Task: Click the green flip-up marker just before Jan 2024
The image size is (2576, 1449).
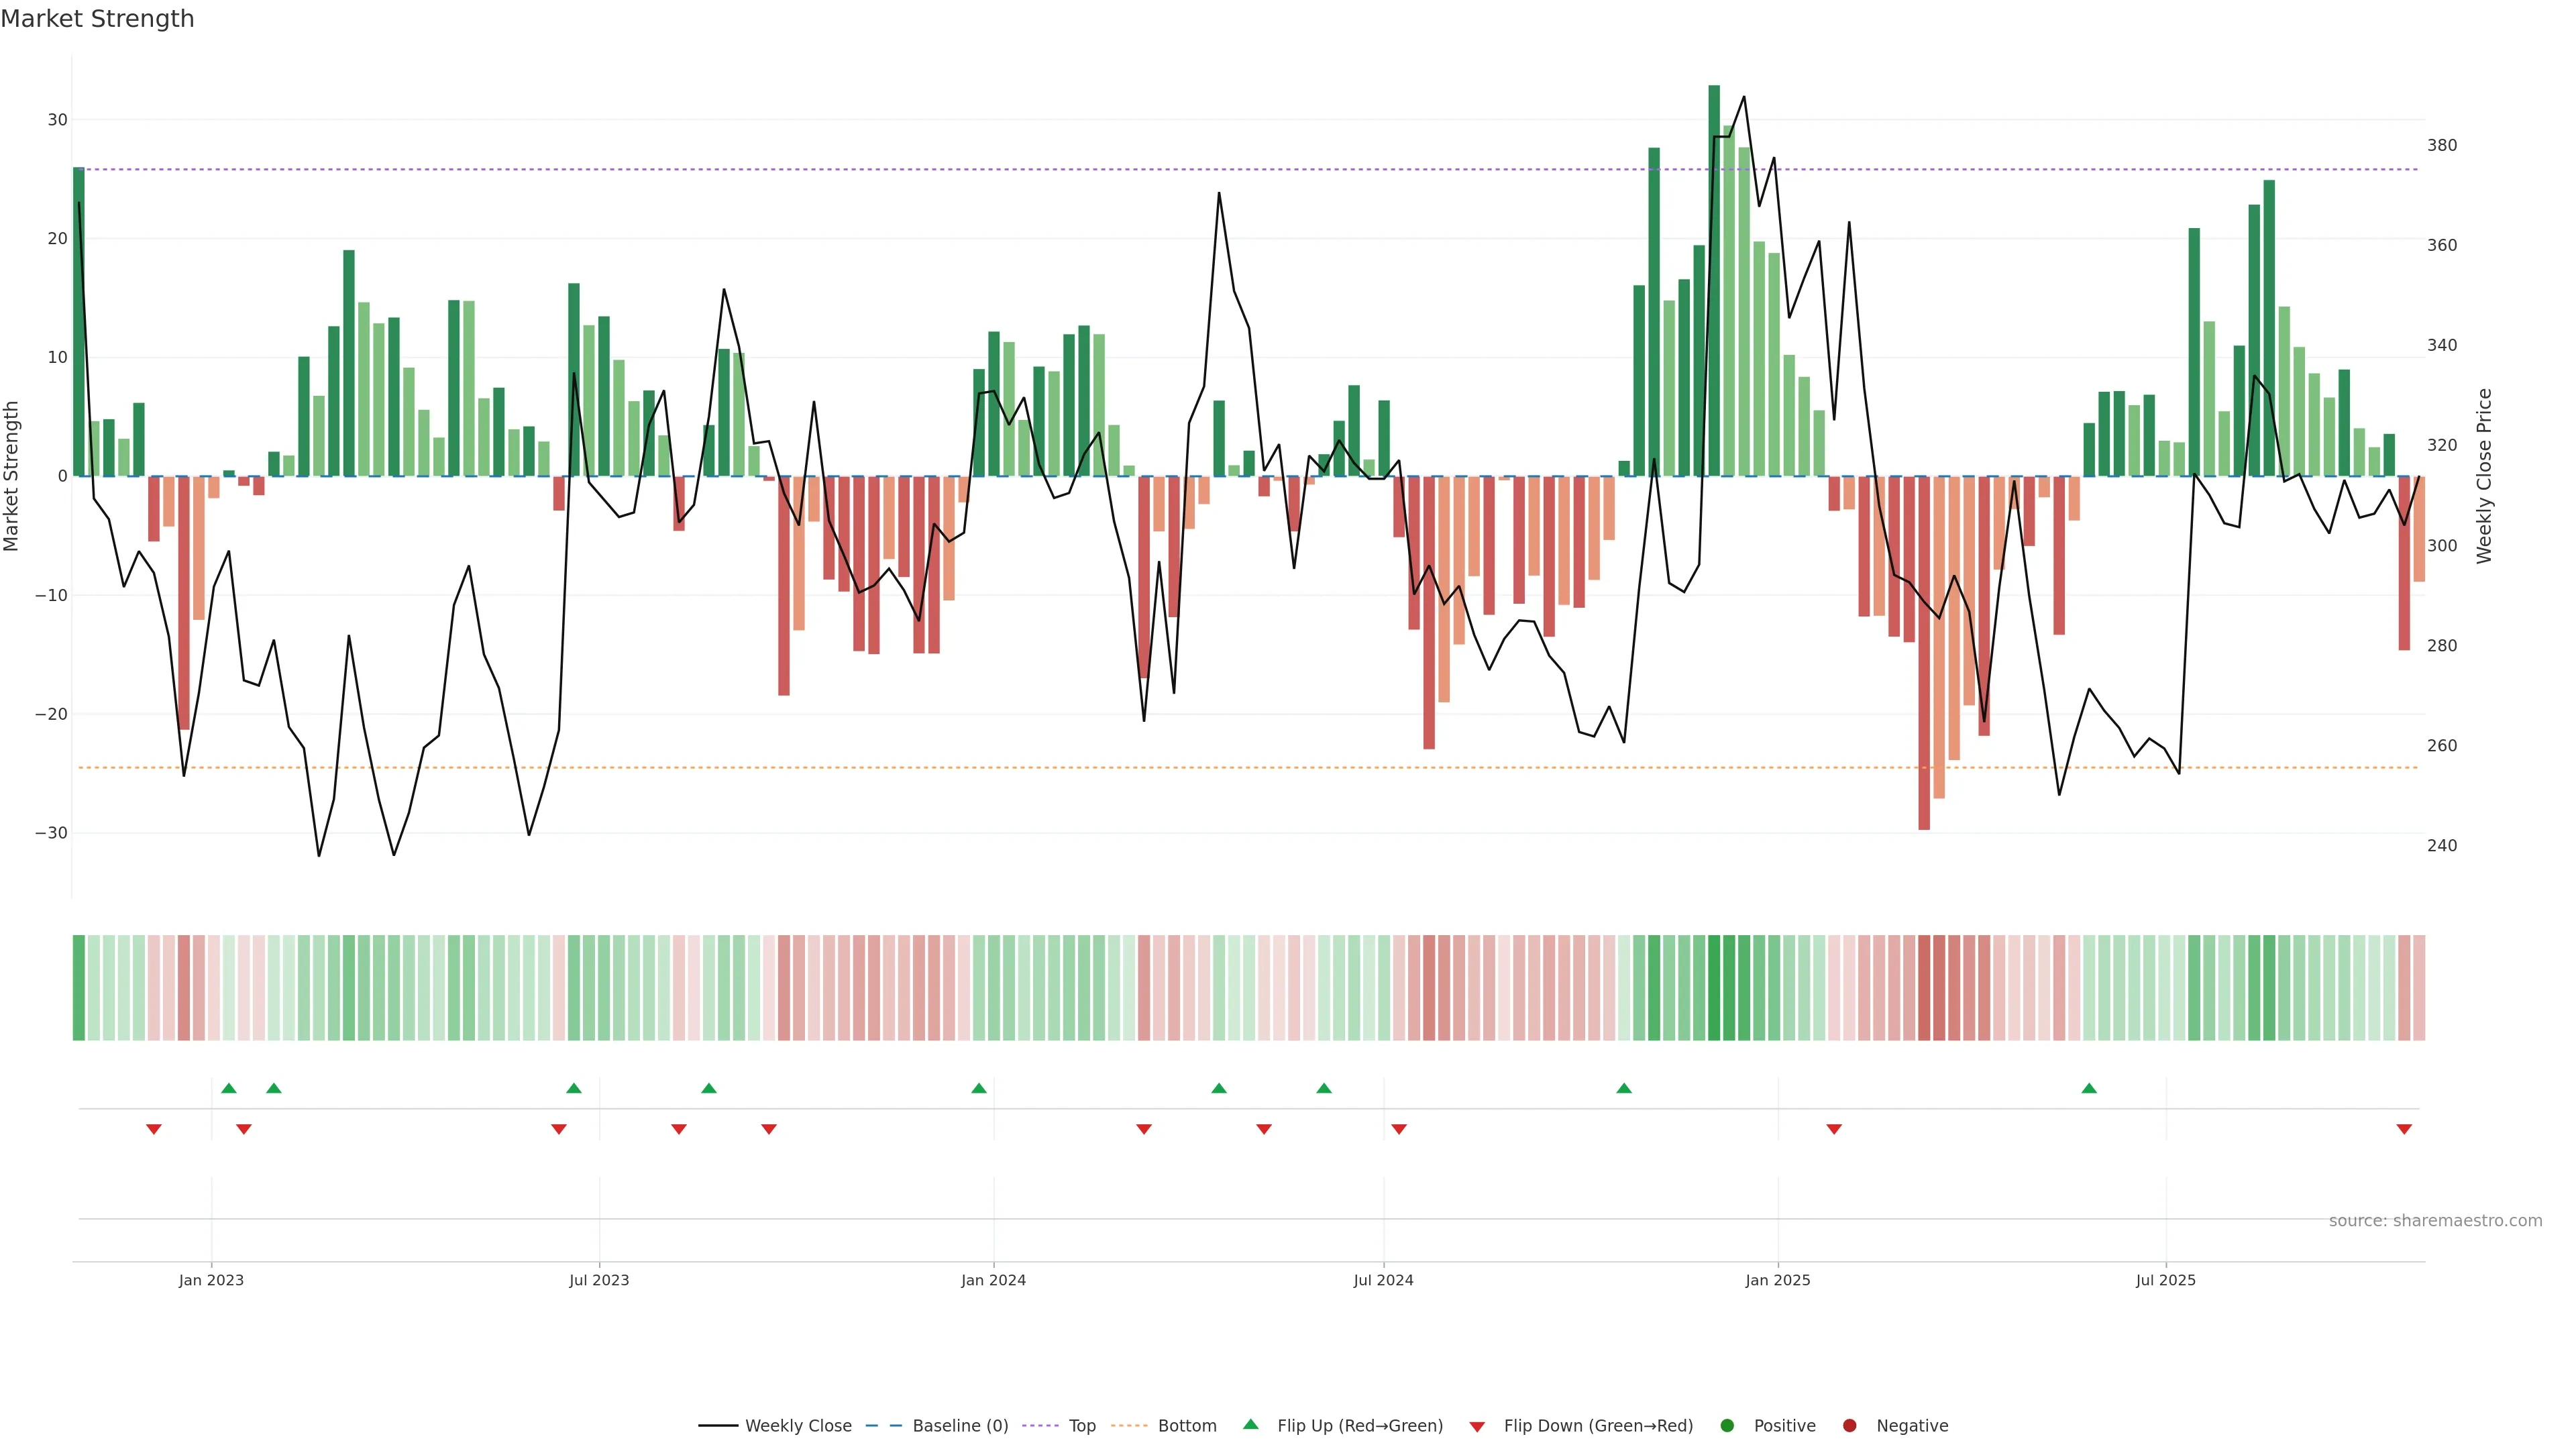Action: 979,1088
